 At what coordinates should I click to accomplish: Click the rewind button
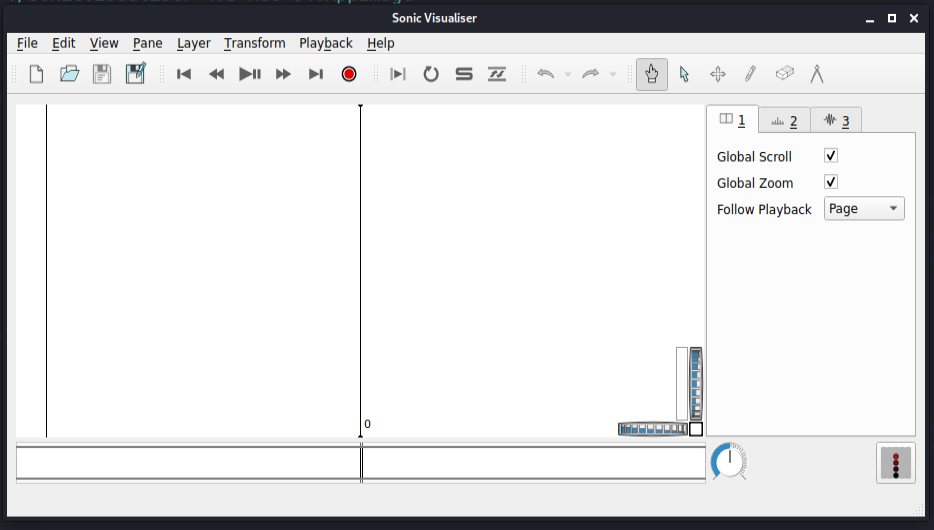tap(217, 74)
